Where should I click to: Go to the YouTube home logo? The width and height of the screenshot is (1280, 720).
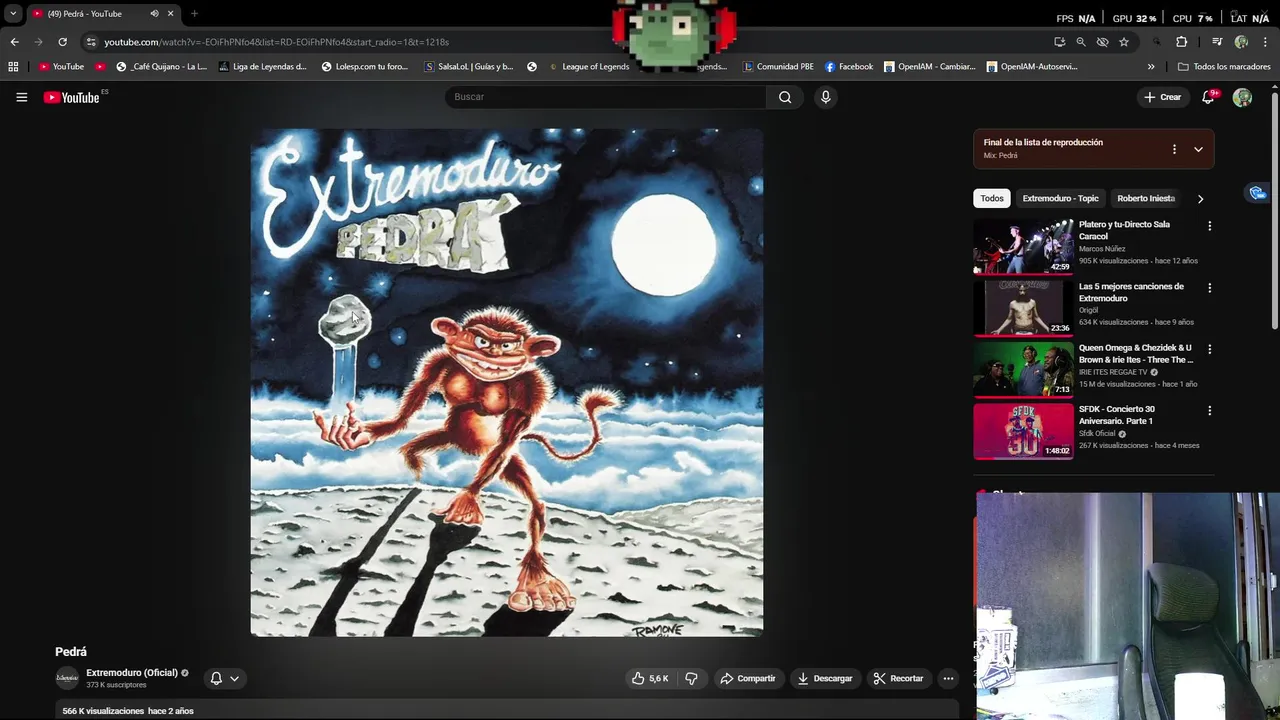point(72,97)
